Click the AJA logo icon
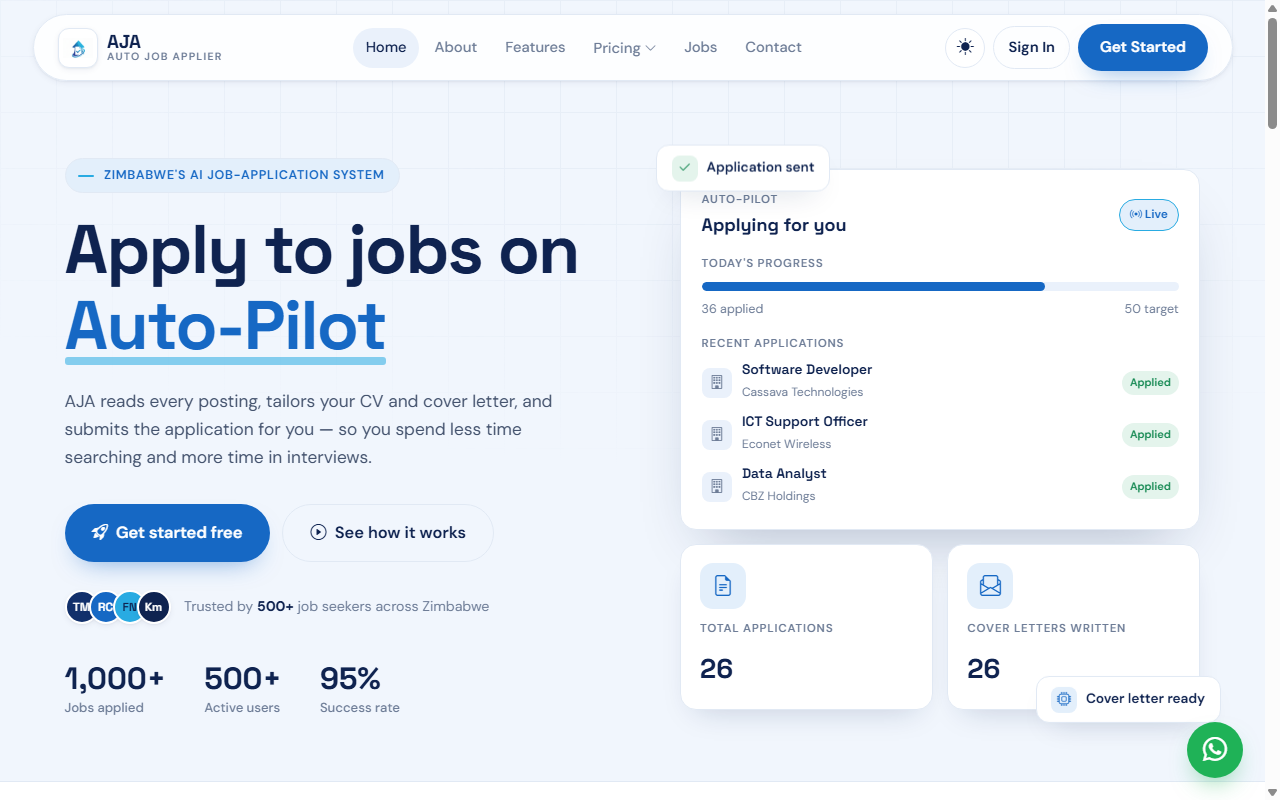 tap(78, 48)
